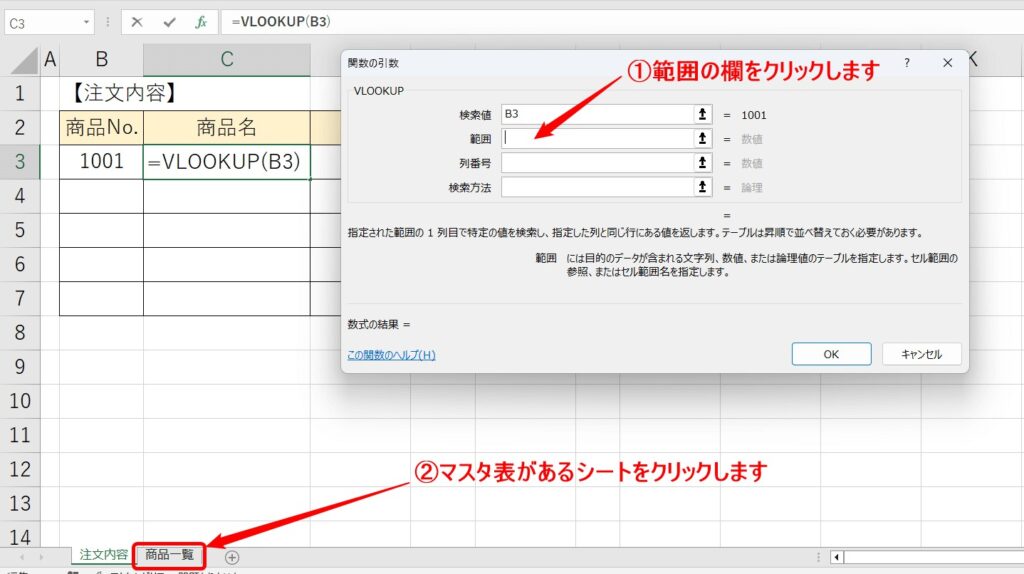
Task: Click the 検索方法 field collapse arrow icon
Action: (702, 187)
